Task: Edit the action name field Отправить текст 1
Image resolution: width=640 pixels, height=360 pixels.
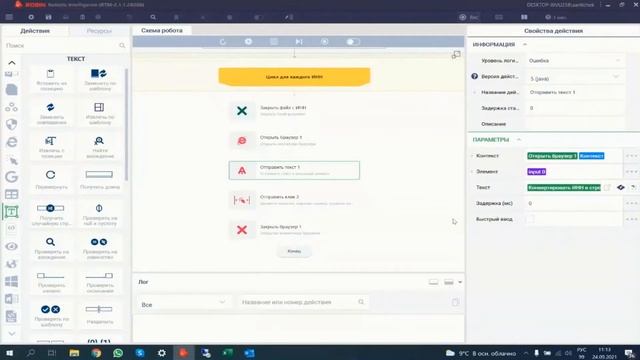Action: 574,92
